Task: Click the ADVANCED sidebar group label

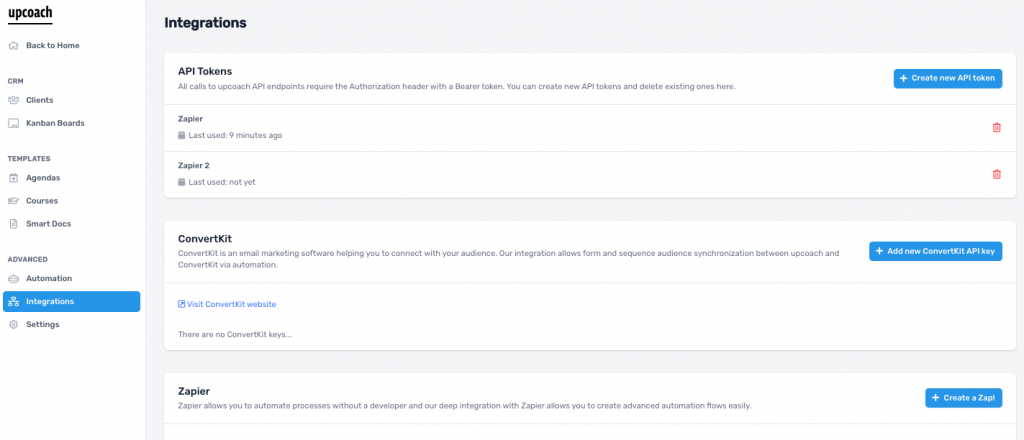Action: tap(27, 259)
